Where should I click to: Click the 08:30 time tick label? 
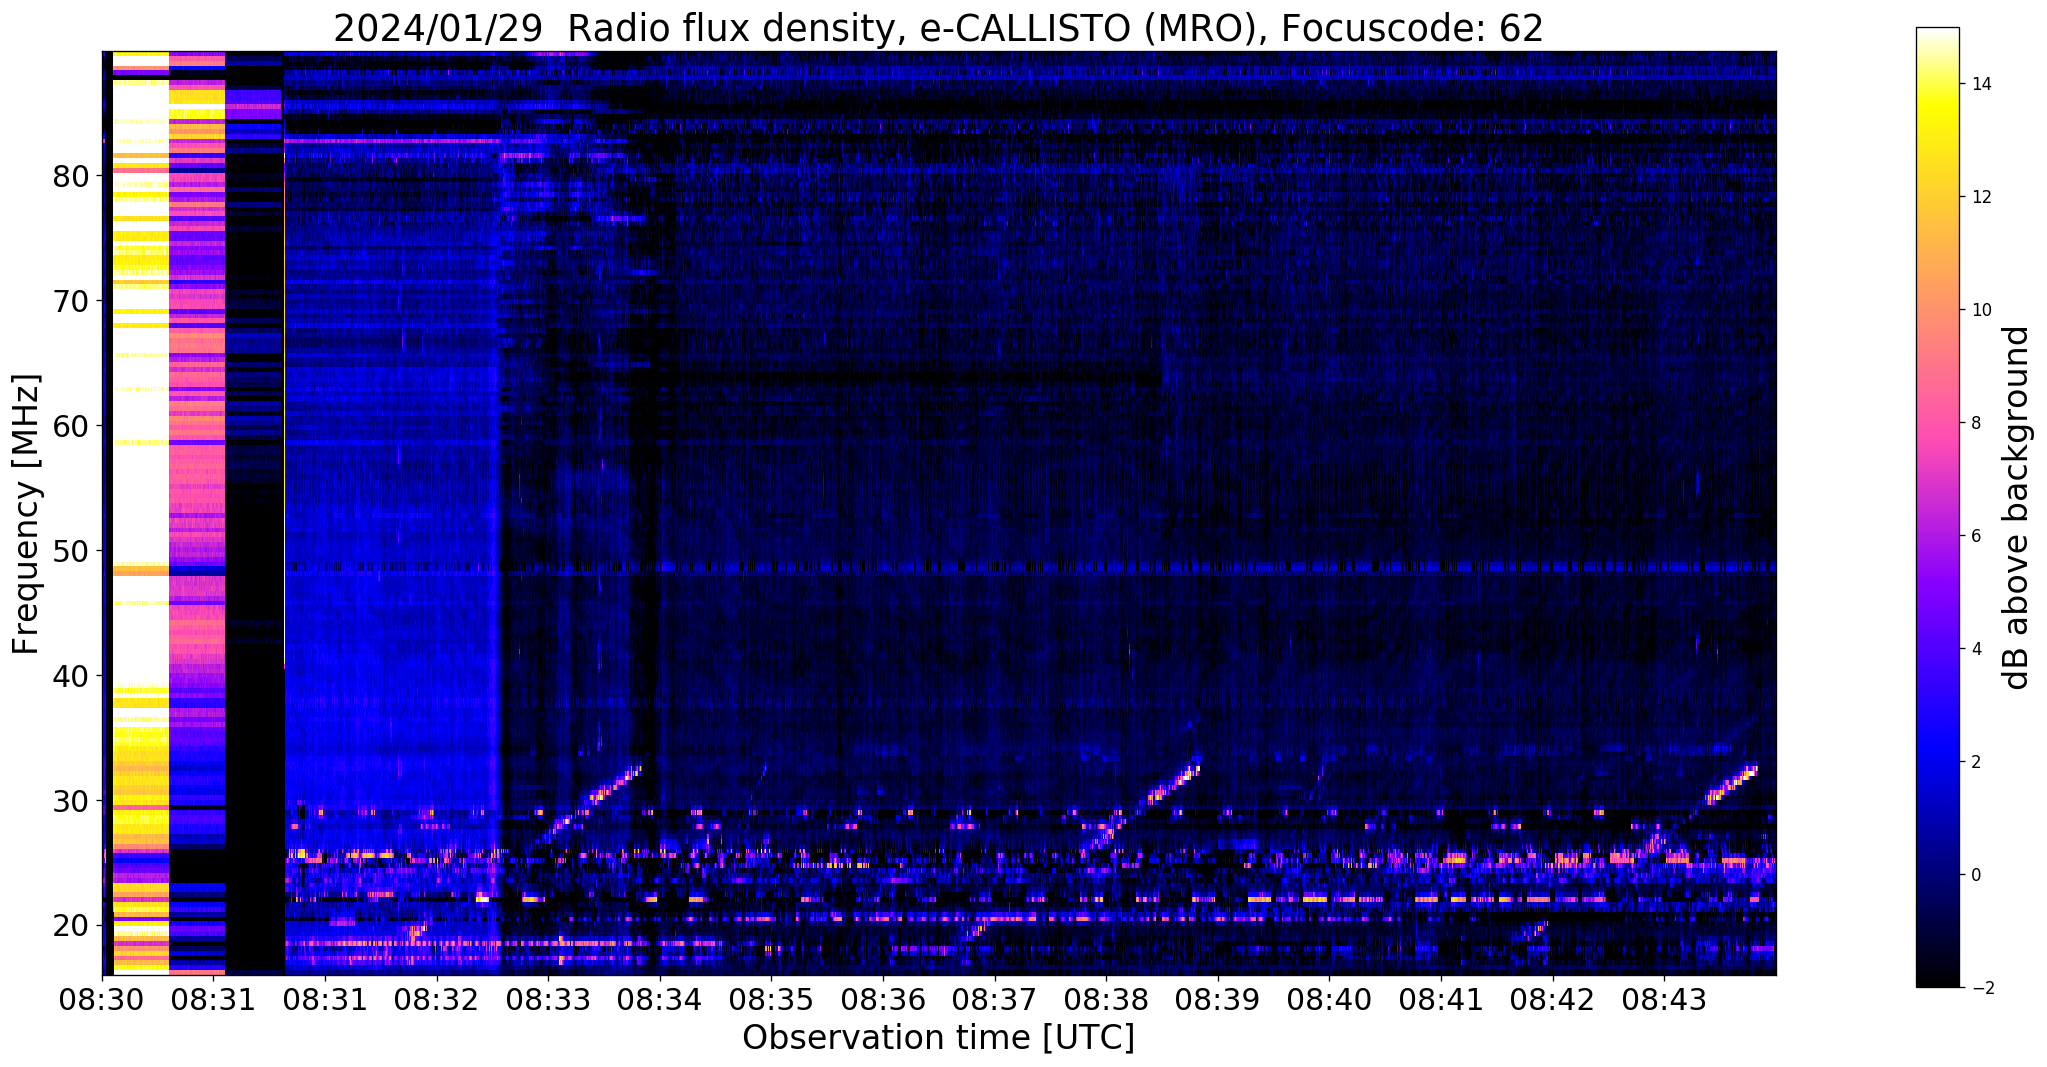point(102,999)
